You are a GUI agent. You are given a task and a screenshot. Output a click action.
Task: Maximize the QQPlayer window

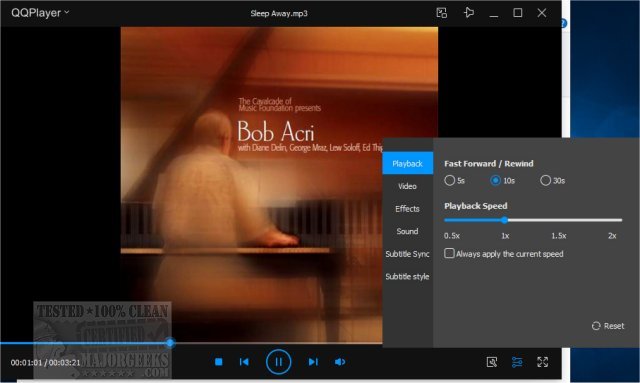click(x=518, y=13)
